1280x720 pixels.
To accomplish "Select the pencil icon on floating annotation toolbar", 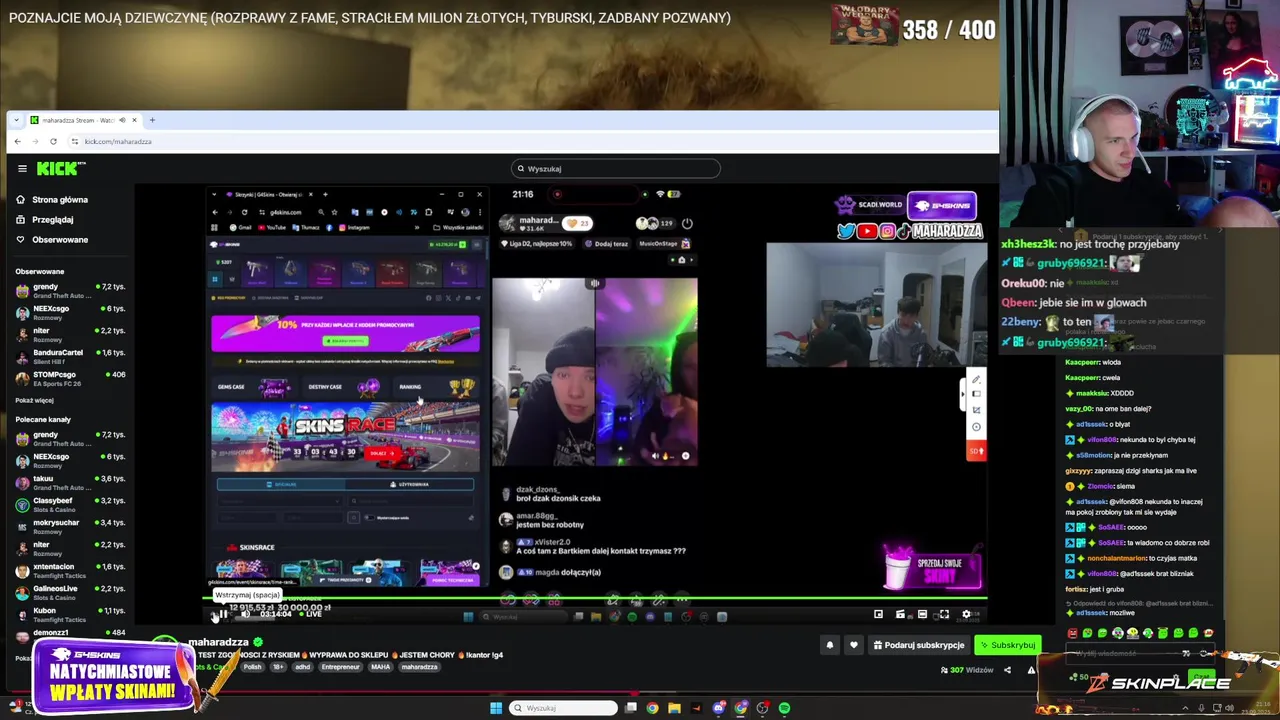I will click(976, 380).
